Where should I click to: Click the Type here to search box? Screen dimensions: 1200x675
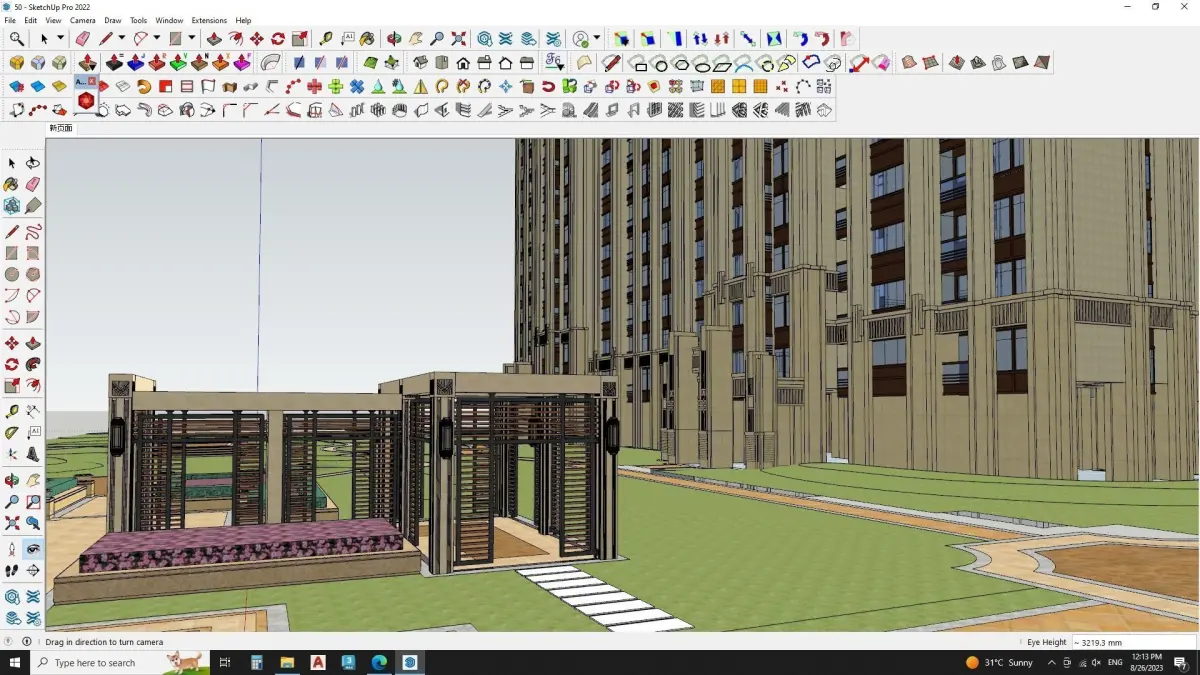click(x=121, y=662)
